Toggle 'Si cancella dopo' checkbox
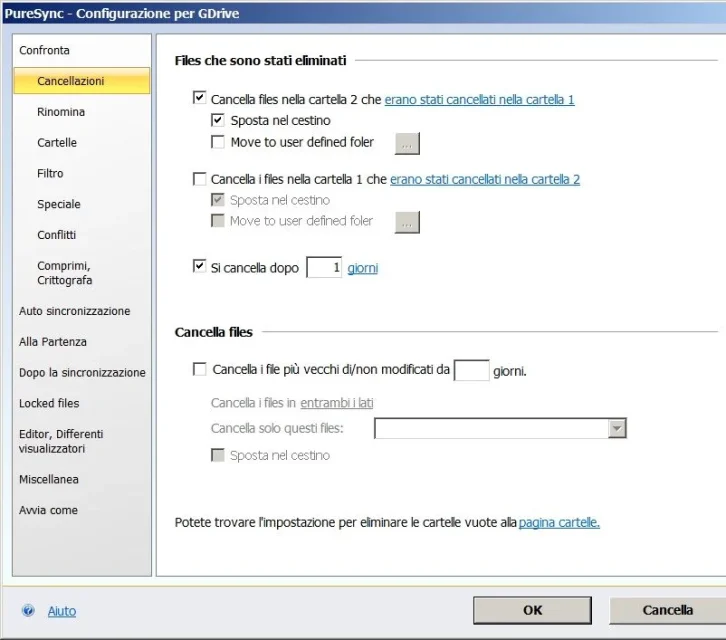This screenshot has width=726, height=640. (x=199, y=266)
